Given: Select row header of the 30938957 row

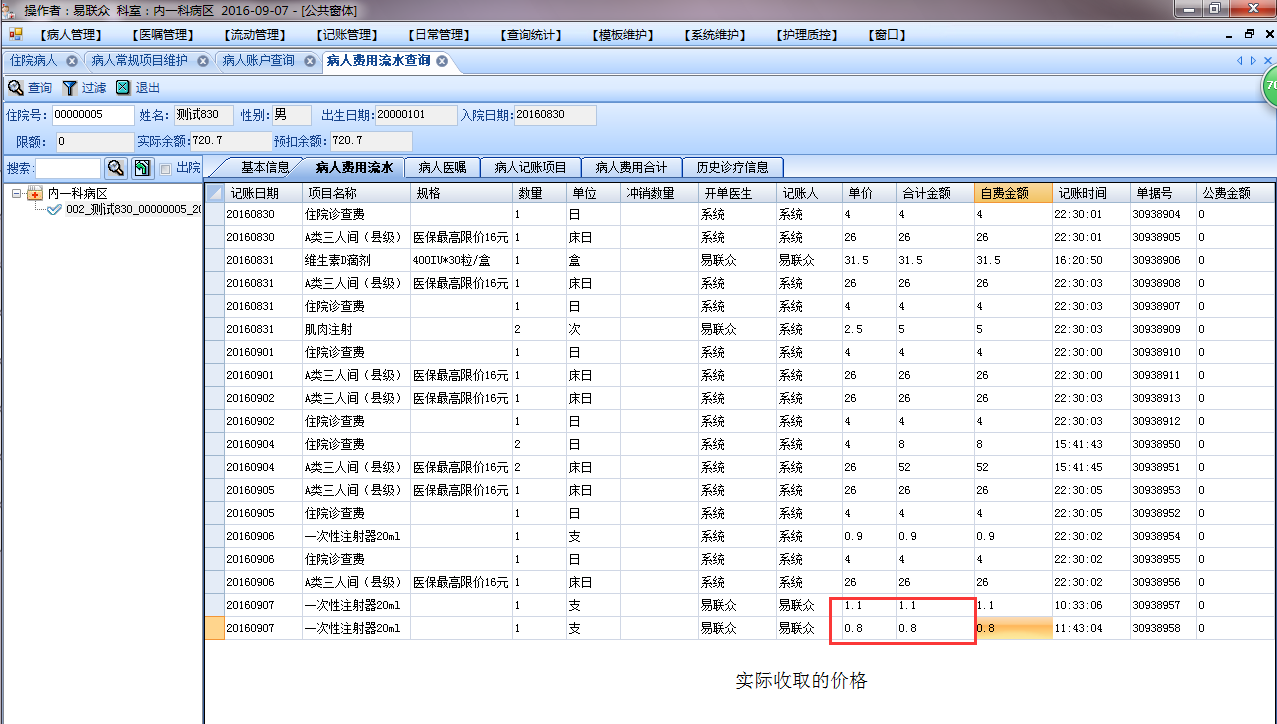Looking at the screenshot, I should 214,605.
